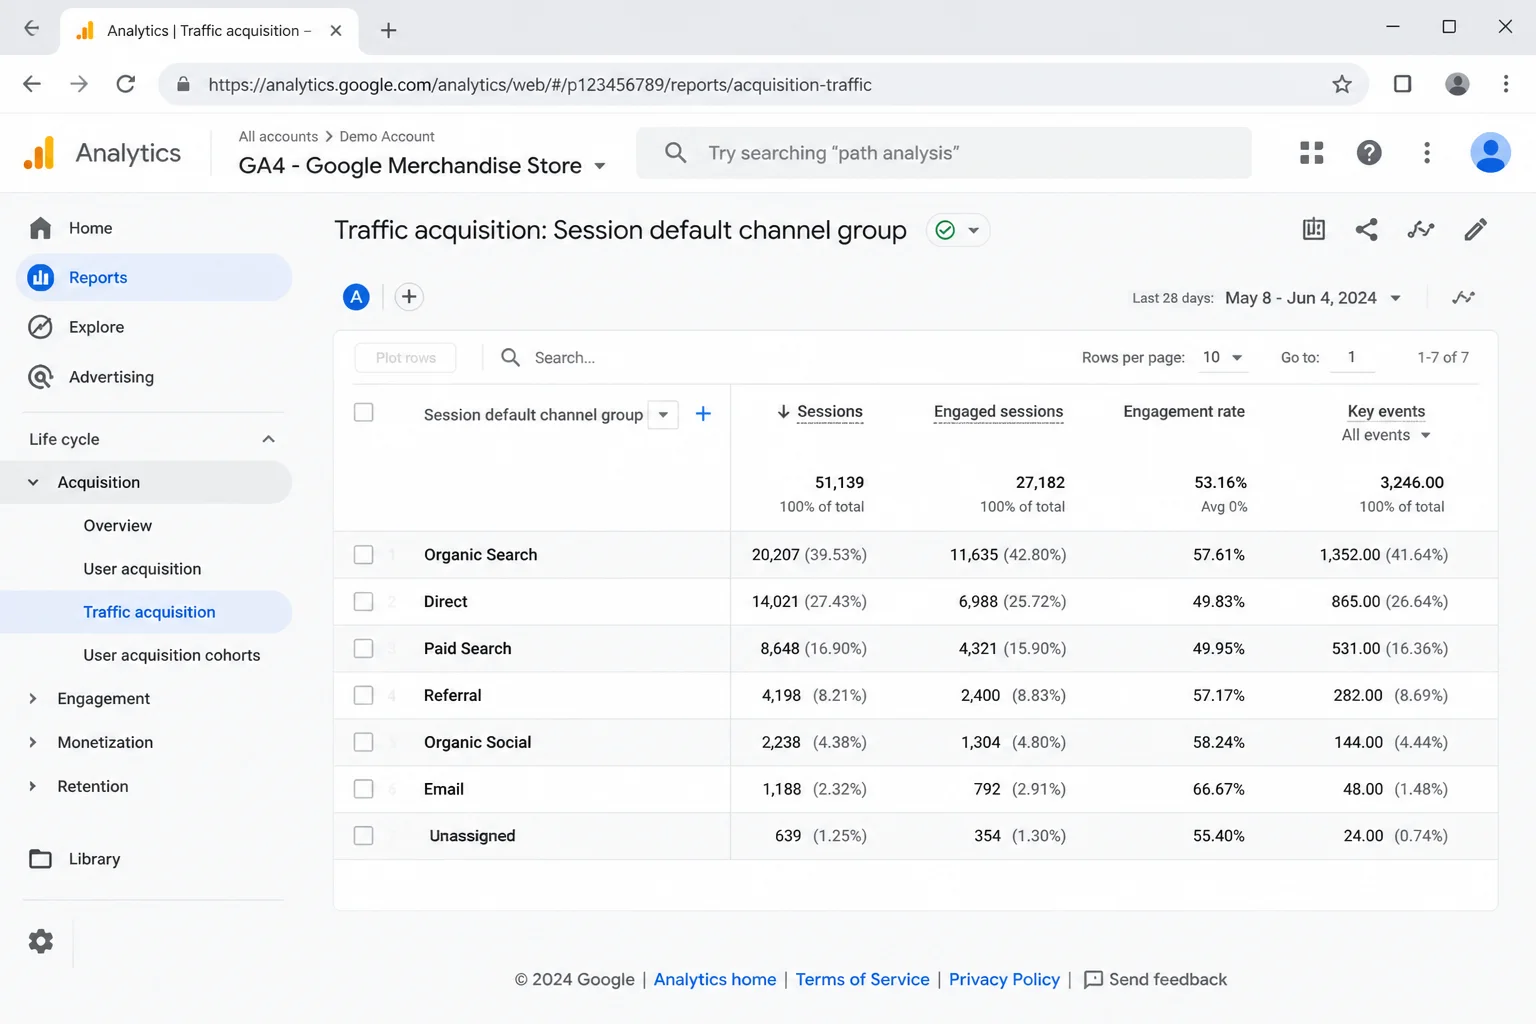Click the Share this report icon

[1367, 230]
